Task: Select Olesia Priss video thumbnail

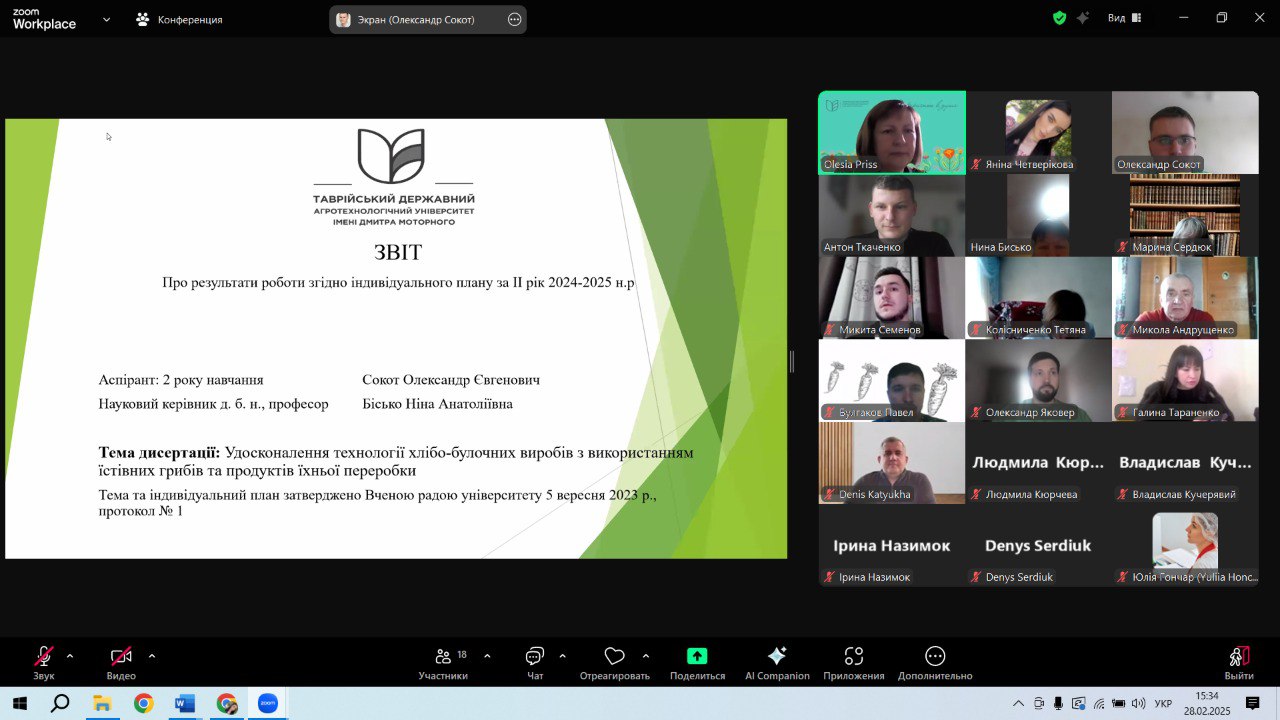Action: 892,132
